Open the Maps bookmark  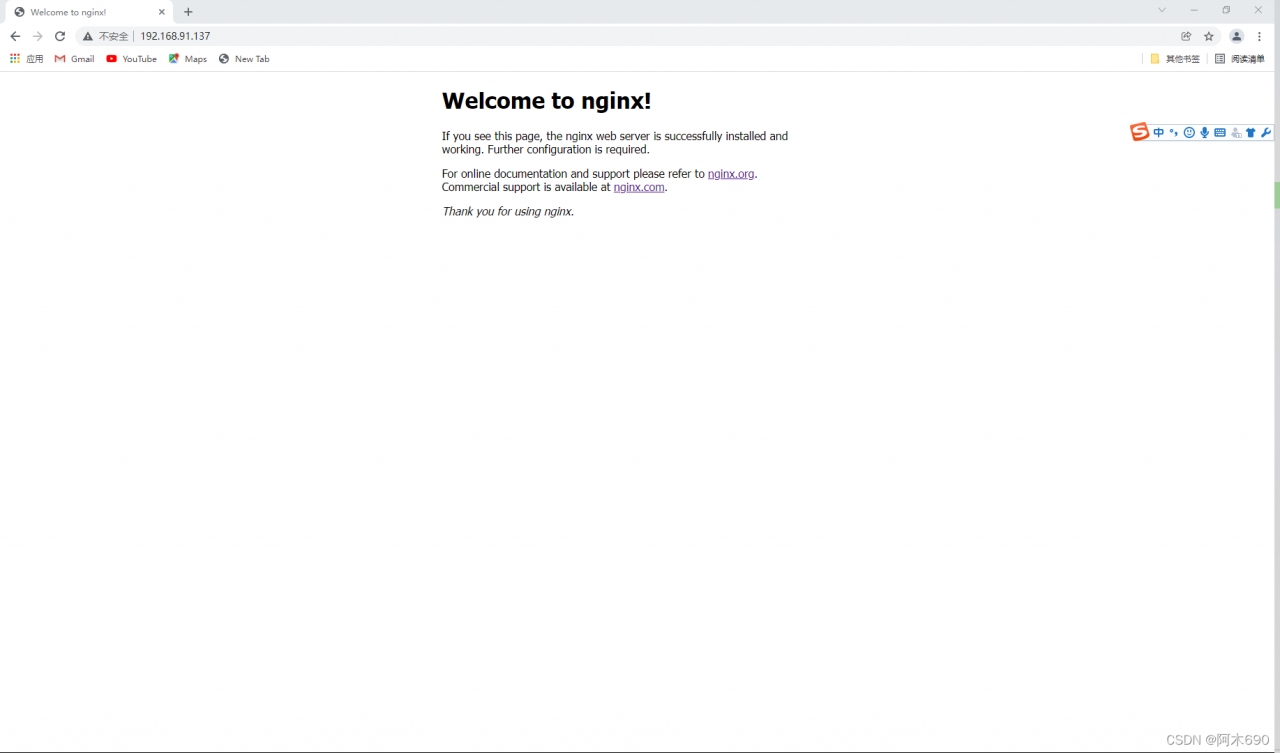[x=188, y=59]
